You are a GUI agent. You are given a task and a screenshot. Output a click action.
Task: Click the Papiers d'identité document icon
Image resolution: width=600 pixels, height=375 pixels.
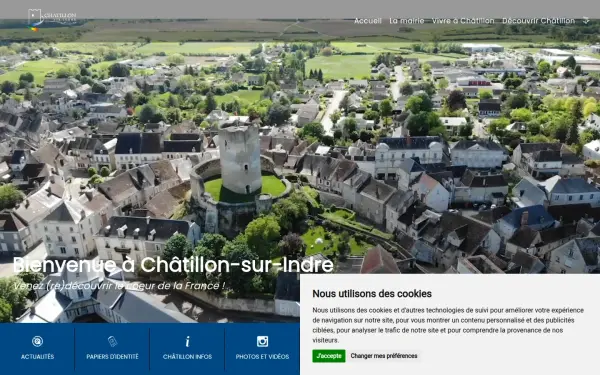click(x=112, y=341)
